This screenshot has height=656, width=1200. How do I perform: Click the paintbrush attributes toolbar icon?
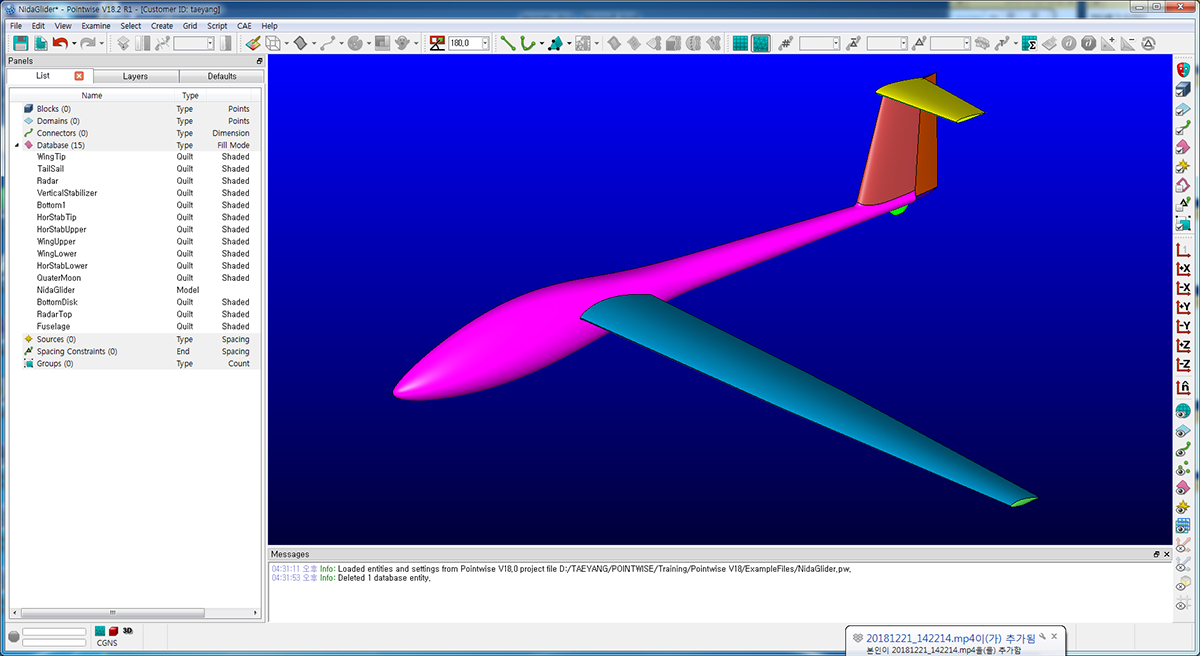click(253, 43)
